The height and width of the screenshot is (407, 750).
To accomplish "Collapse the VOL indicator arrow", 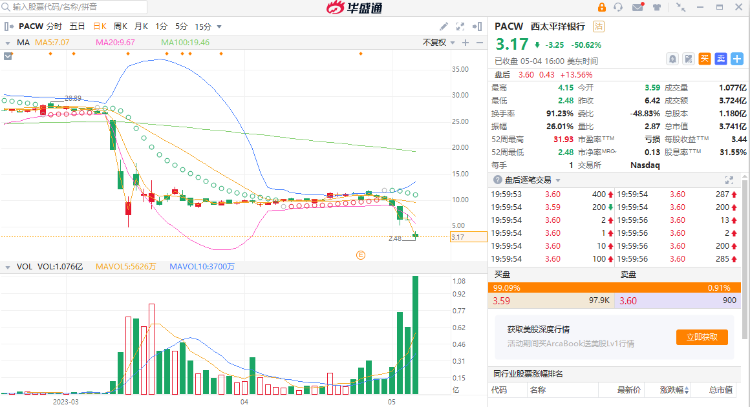I will click(x=8, y=267).
